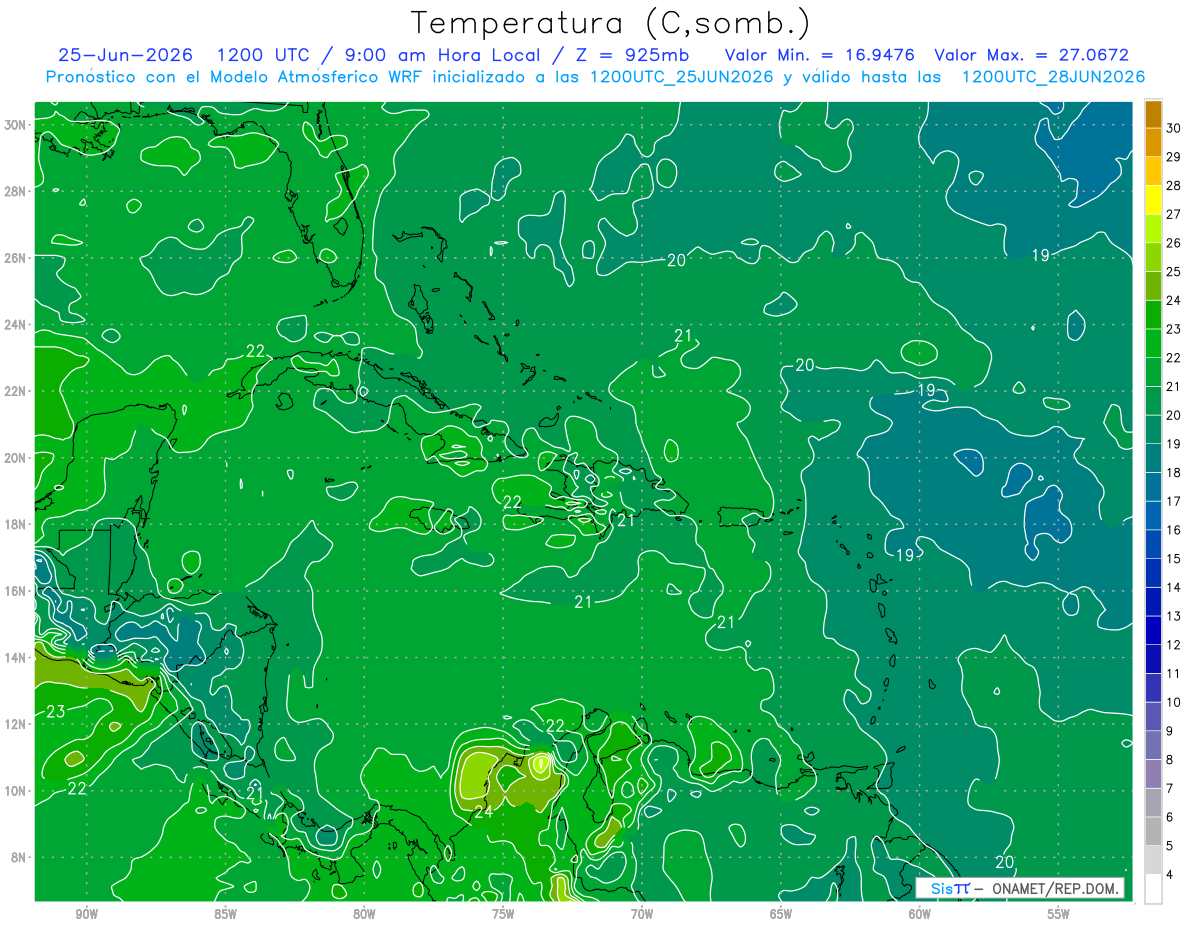
Task: Click the "90W" longitude axis label
Action: click(86, 914)
